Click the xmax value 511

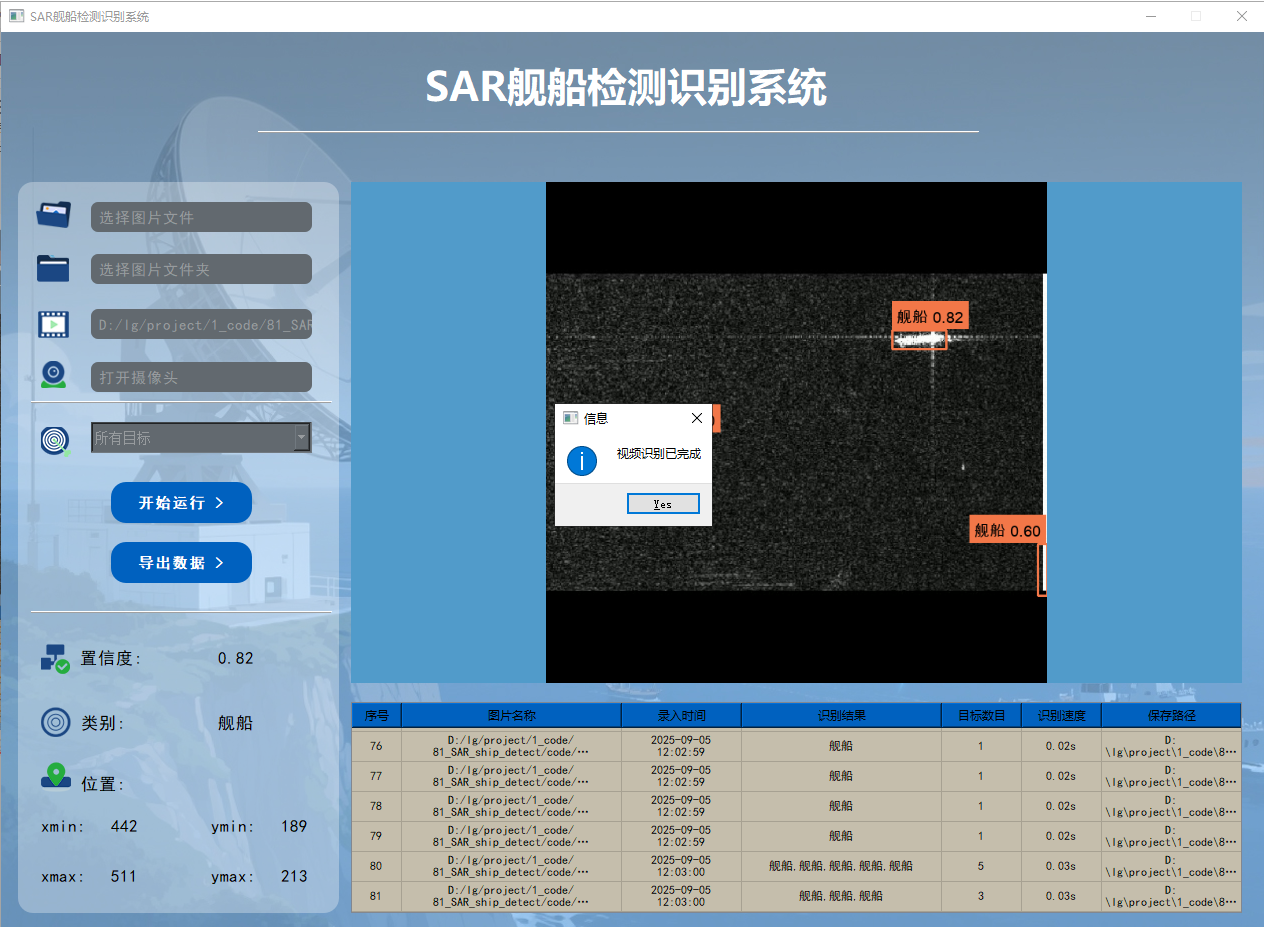pyautogui.click(x=124, y=876)
